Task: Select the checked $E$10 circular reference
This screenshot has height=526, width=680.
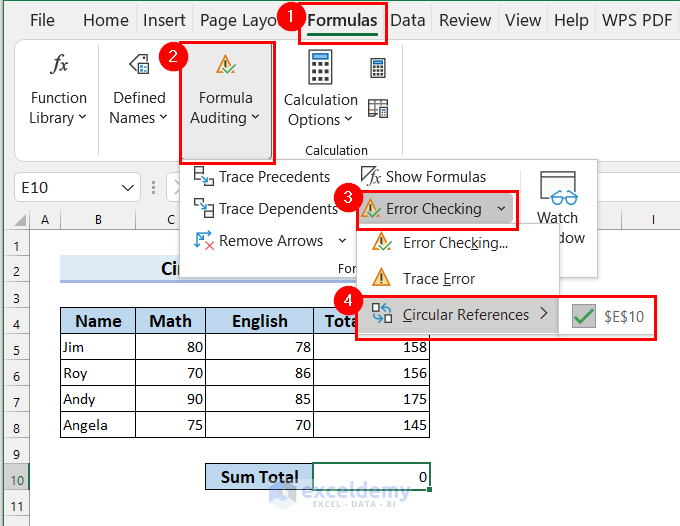Action: pos(608,316)
